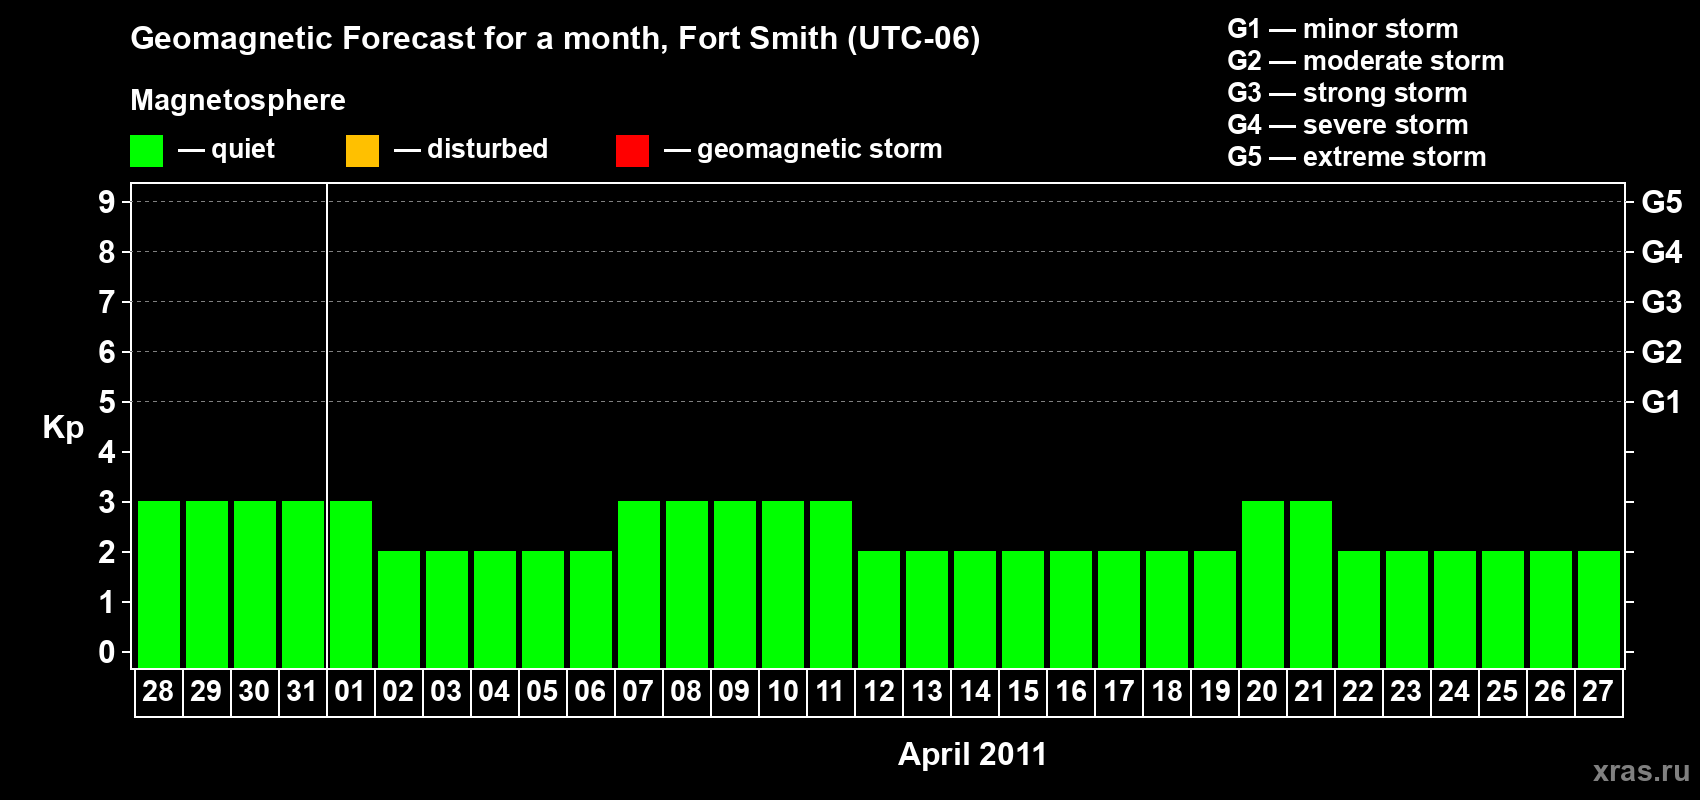Click the green bar for April 12
This screenshot has height=800, width=1700.
pyautogui.click(x=879, y=609)
